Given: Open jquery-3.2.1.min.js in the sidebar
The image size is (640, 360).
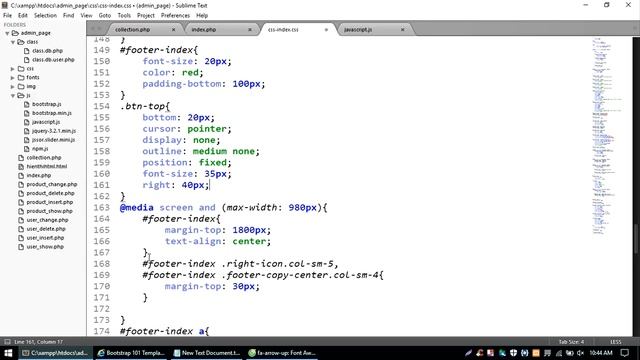Looking at the screenshot, I should coord(54,131).
